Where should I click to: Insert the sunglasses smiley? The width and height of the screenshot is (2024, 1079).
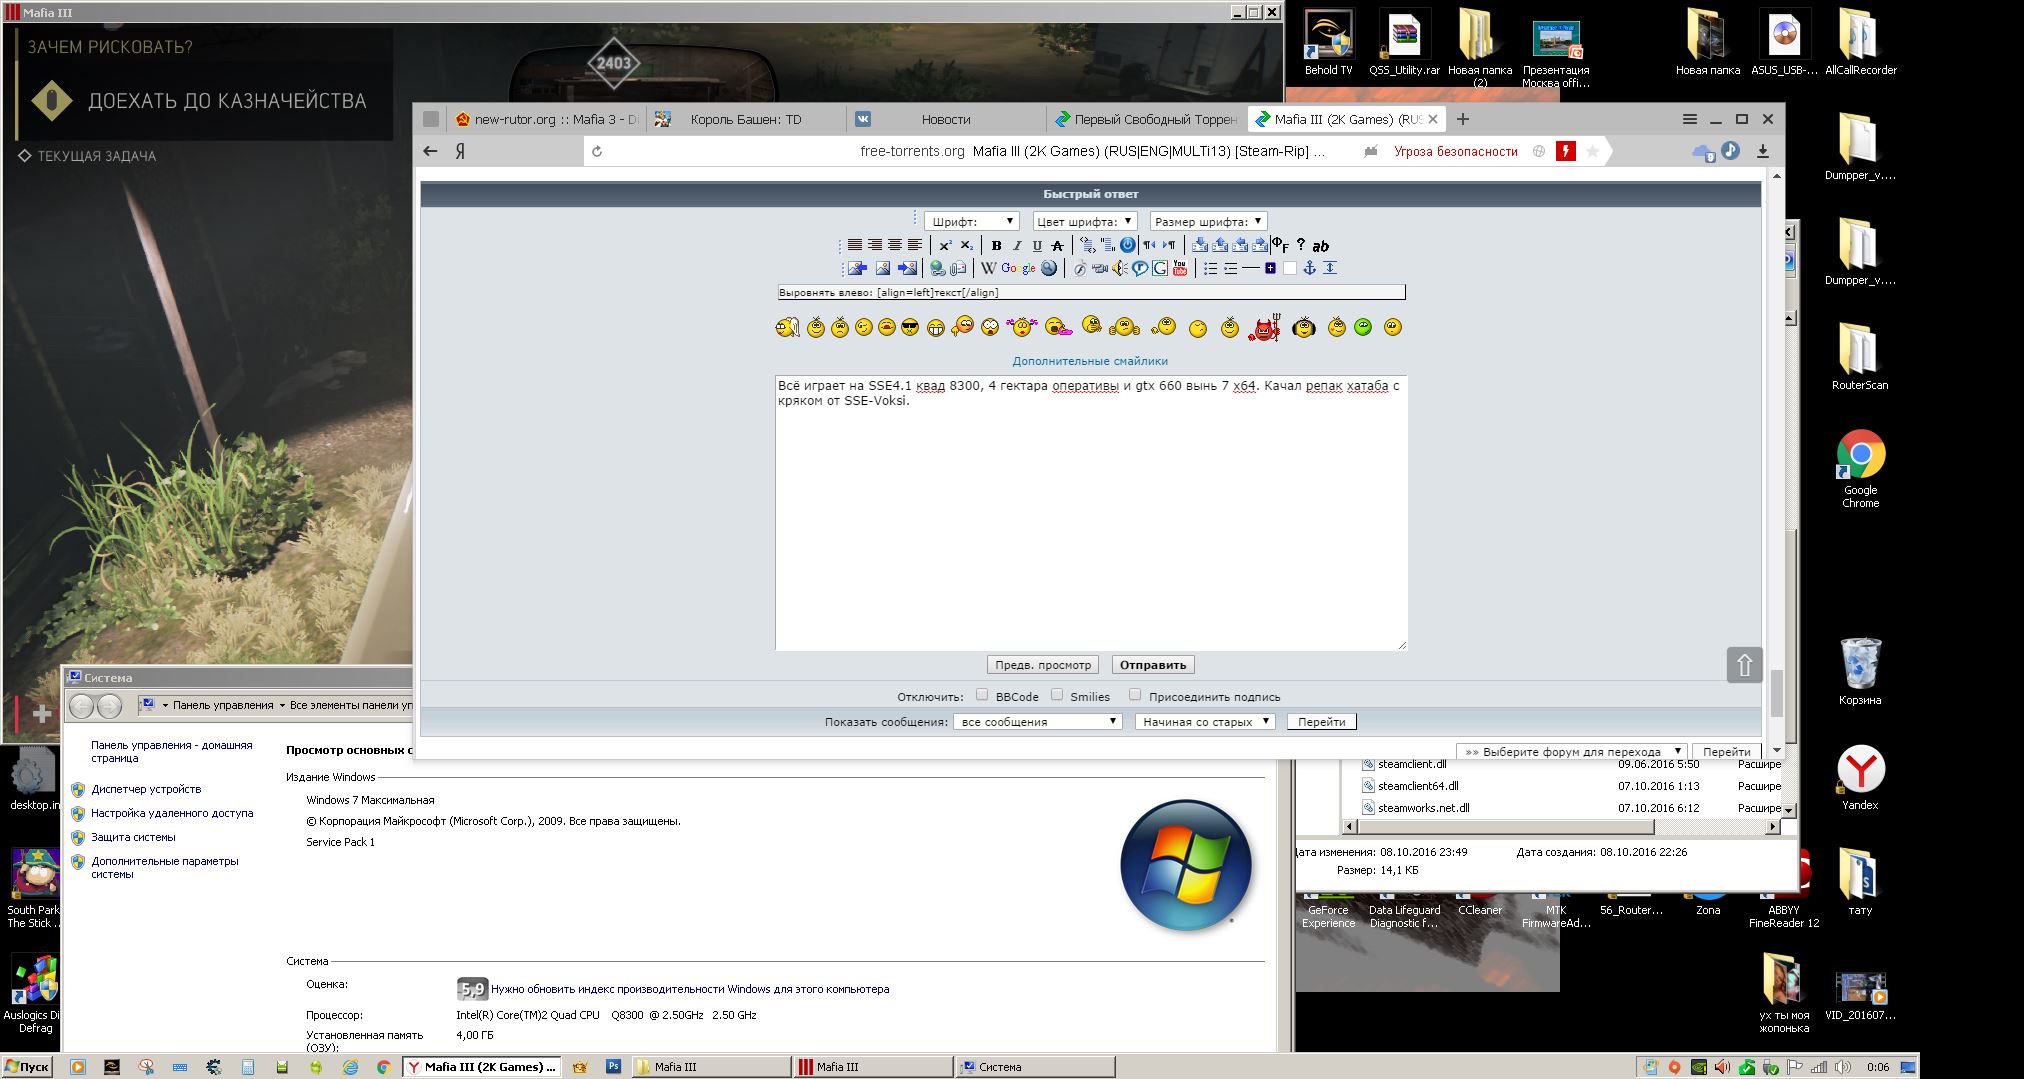point(909,327)
